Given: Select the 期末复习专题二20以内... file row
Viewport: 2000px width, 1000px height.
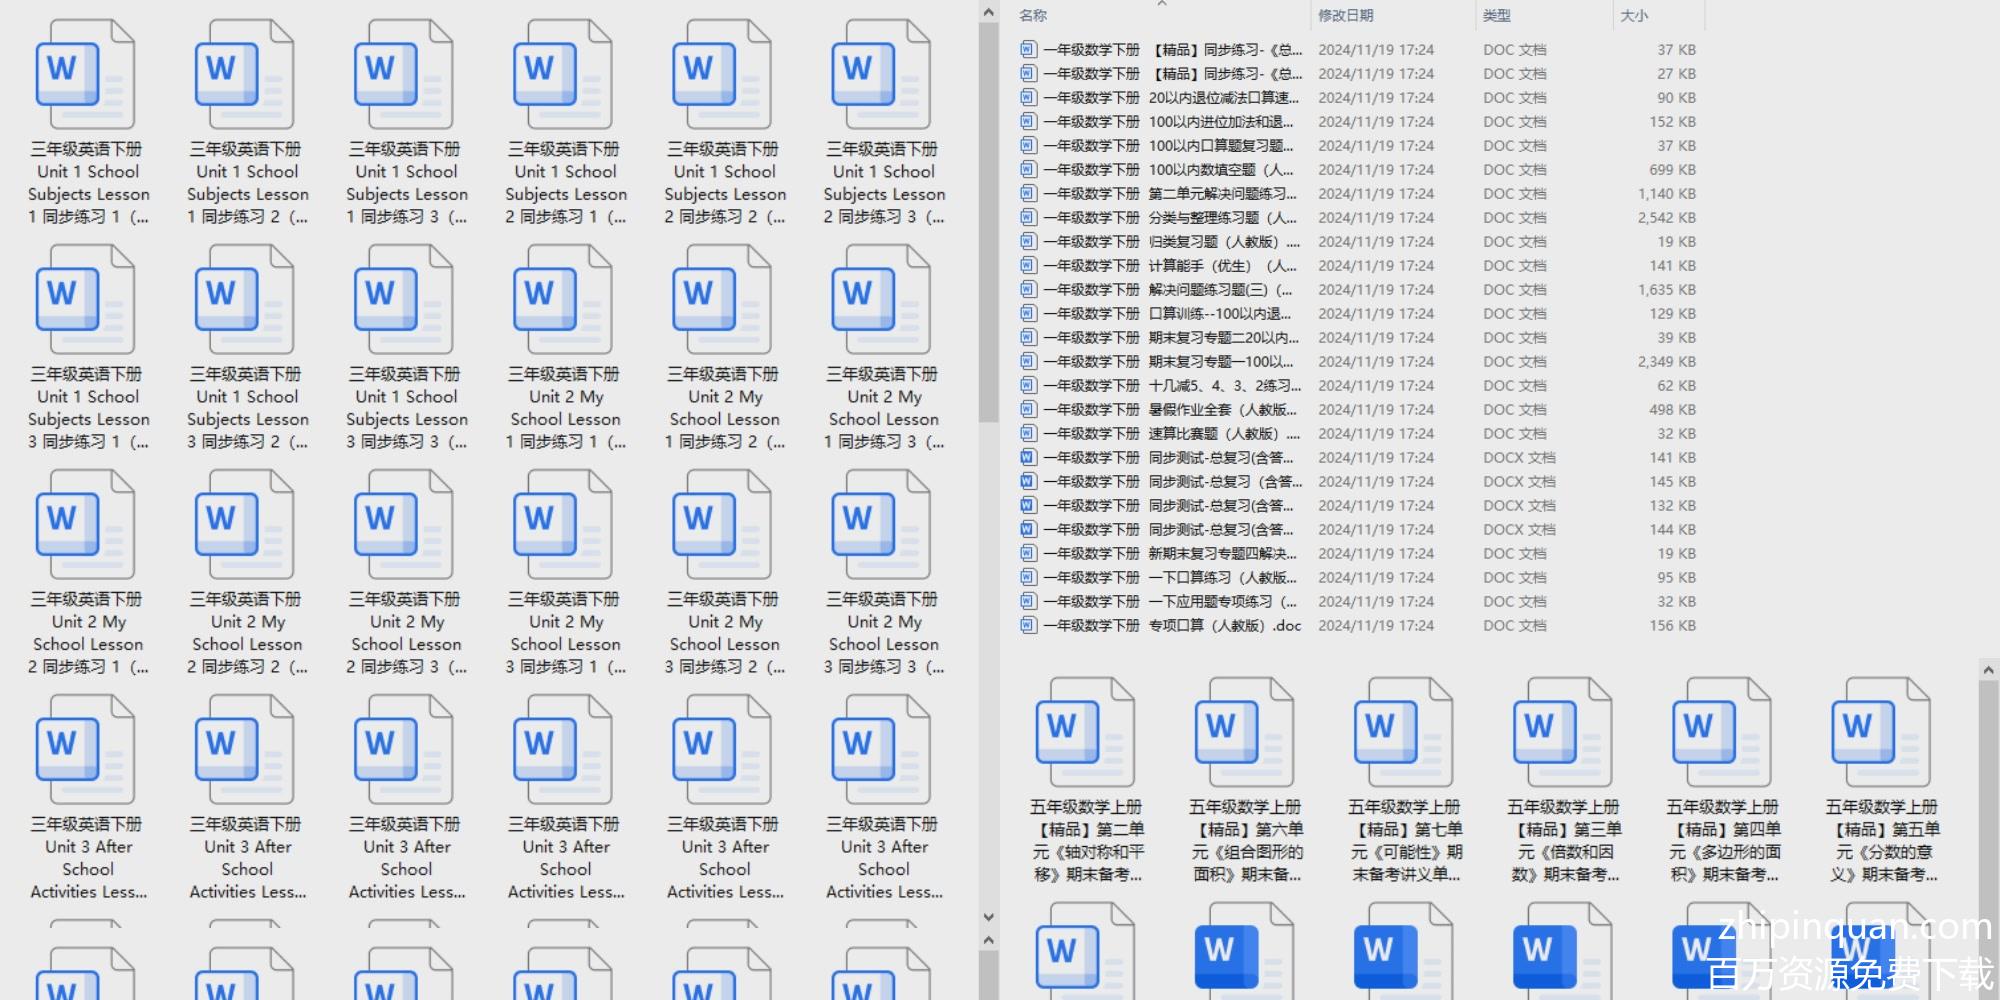Looking at the screenshot, I should [1358, 338].
